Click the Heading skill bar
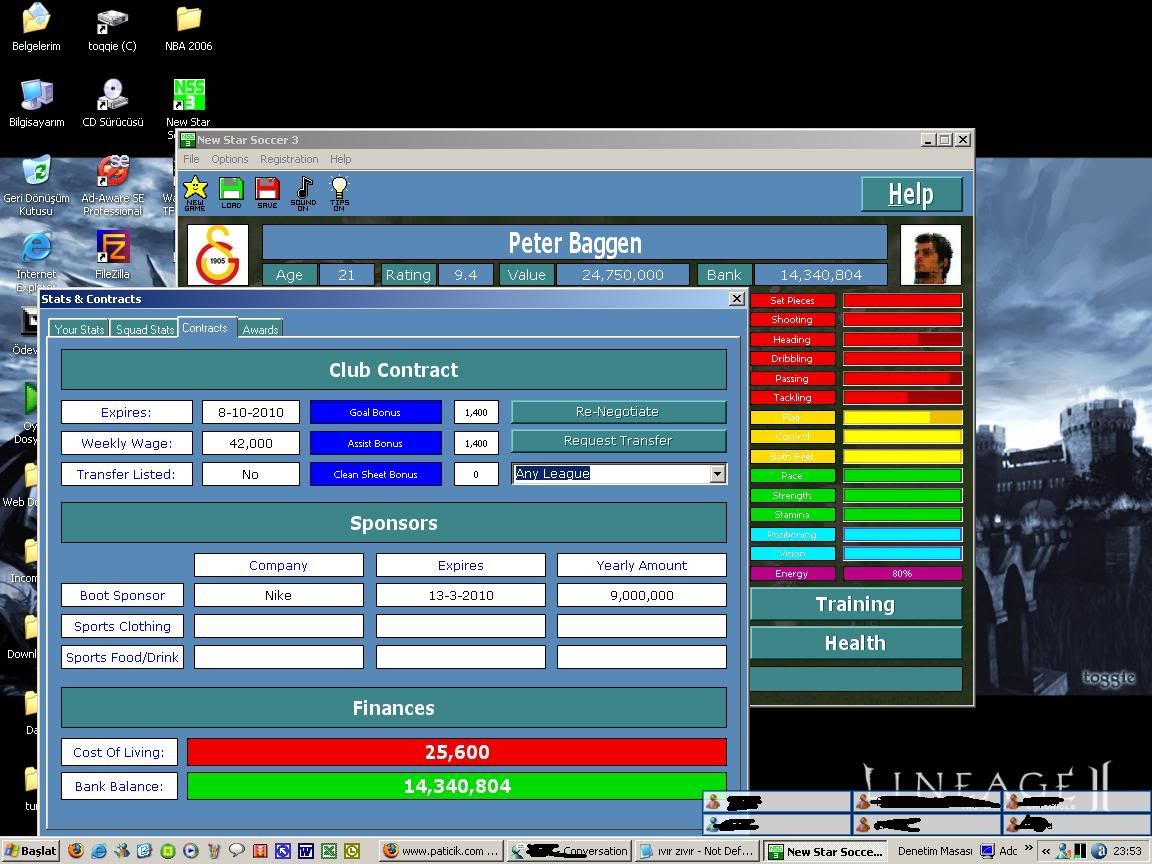Screen dimensions: 1152x864 click(x=902, y=339)
